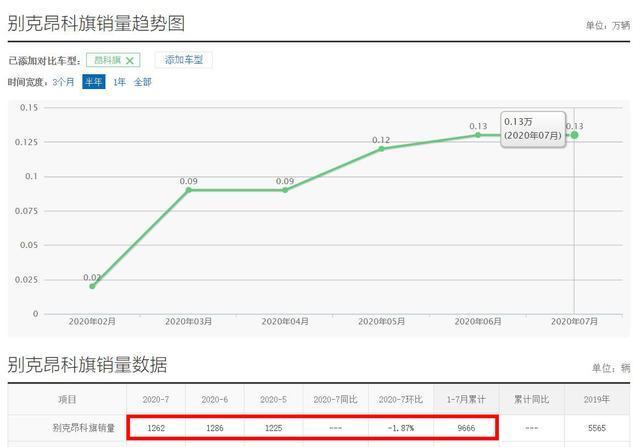Click the 项目 column header
The image size is (640, 447).
[67, 399]
